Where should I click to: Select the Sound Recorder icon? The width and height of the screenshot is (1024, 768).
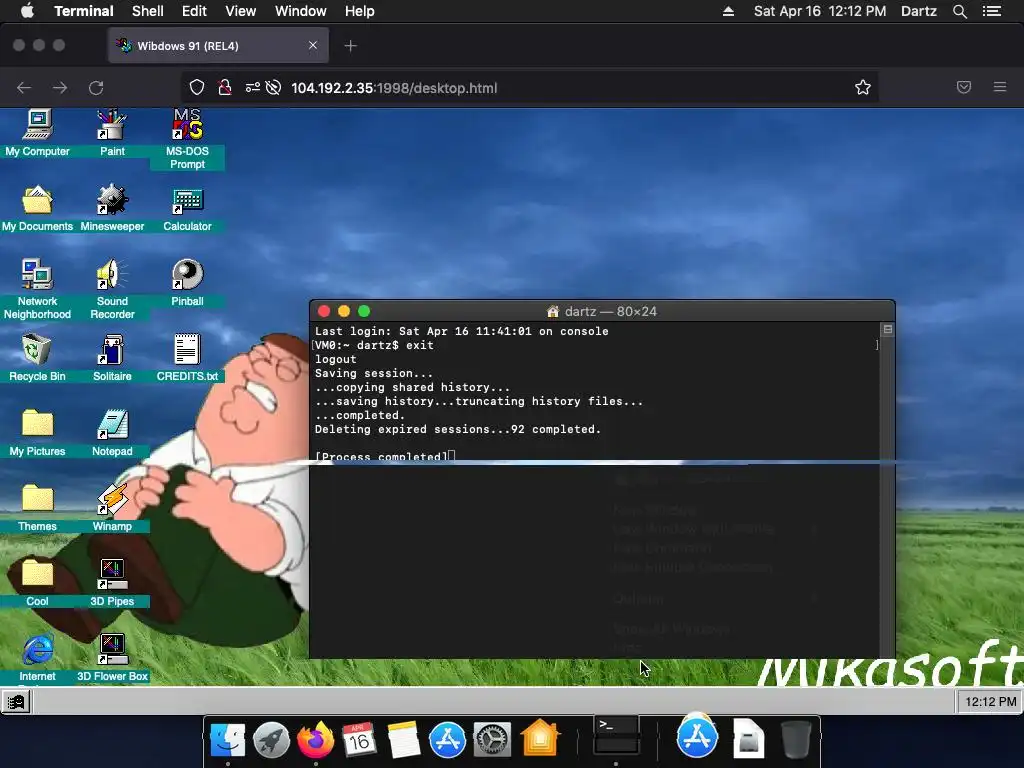[x=112, y=274]
